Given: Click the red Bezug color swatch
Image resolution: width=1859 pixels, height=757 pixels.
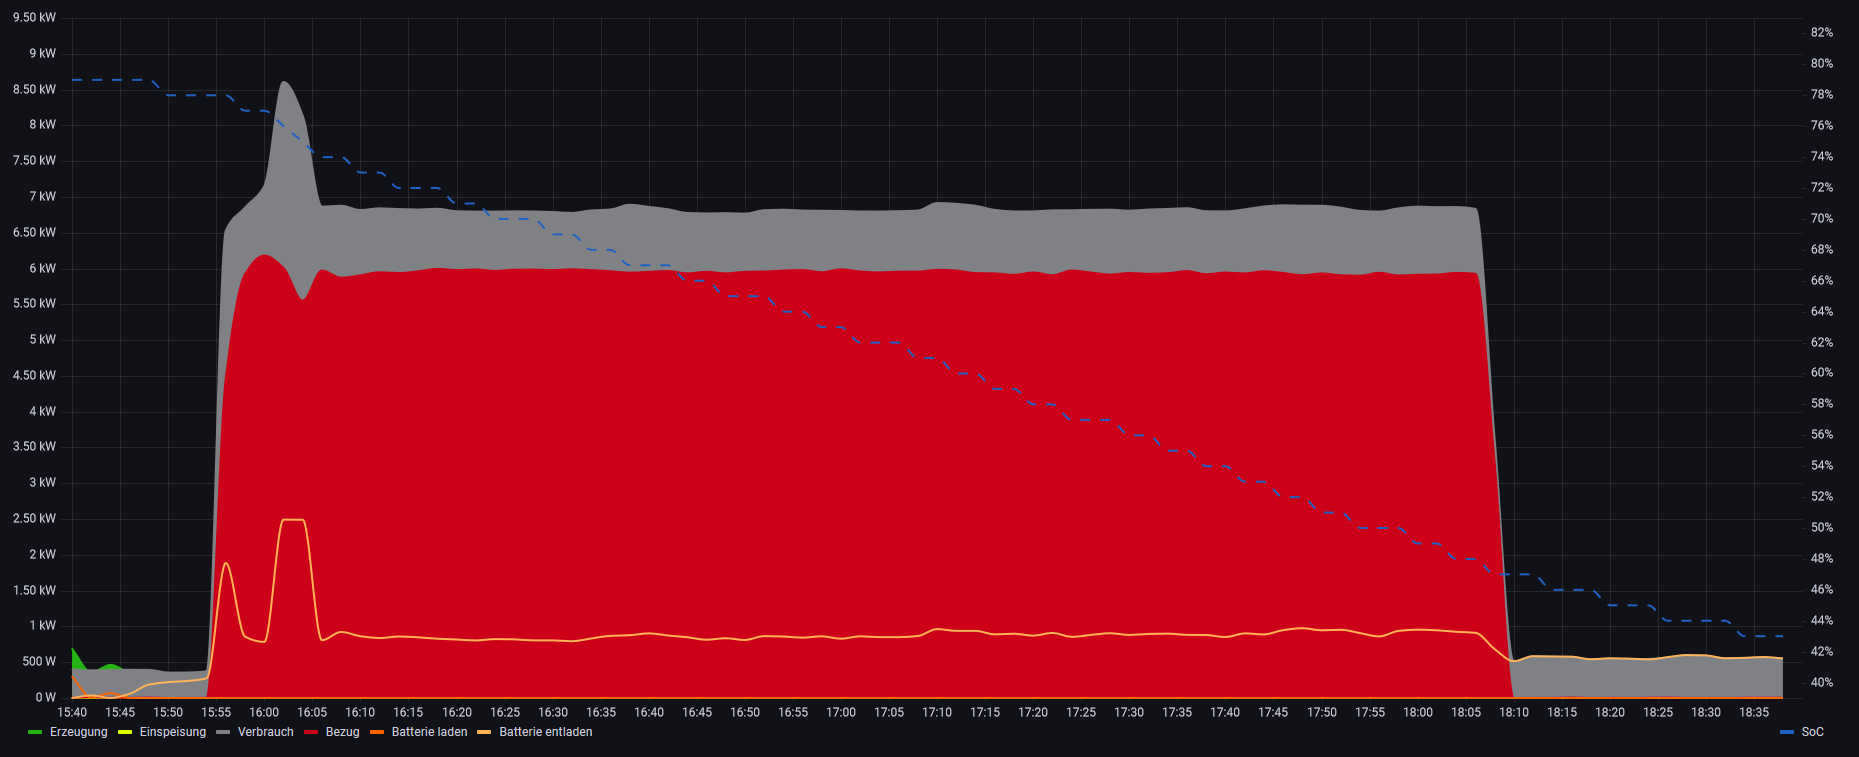Looking at the screenshot, I should pos(311,733).
